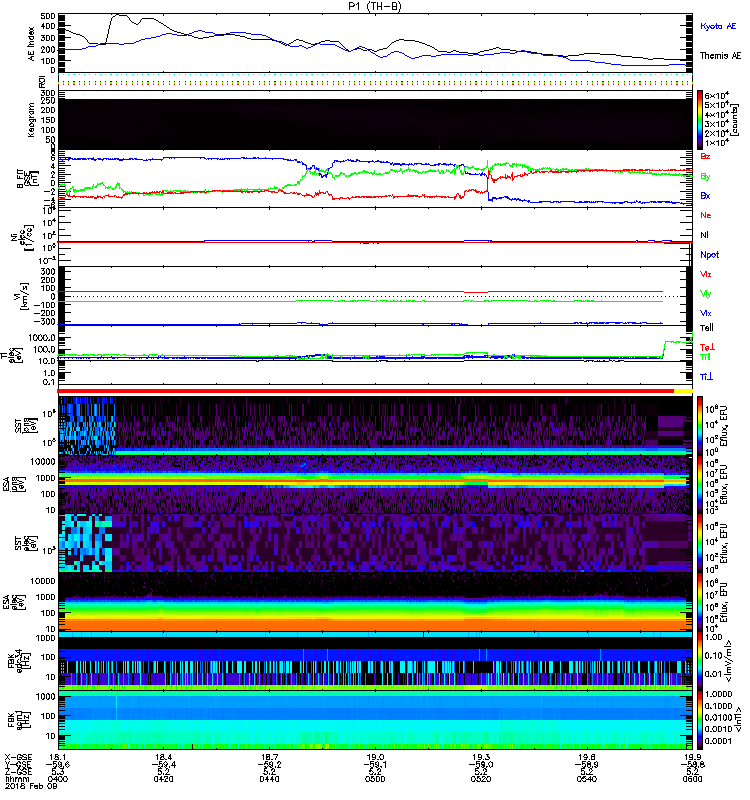
Task: Select the green "By" legend label
Action: (x=705, y=177)
